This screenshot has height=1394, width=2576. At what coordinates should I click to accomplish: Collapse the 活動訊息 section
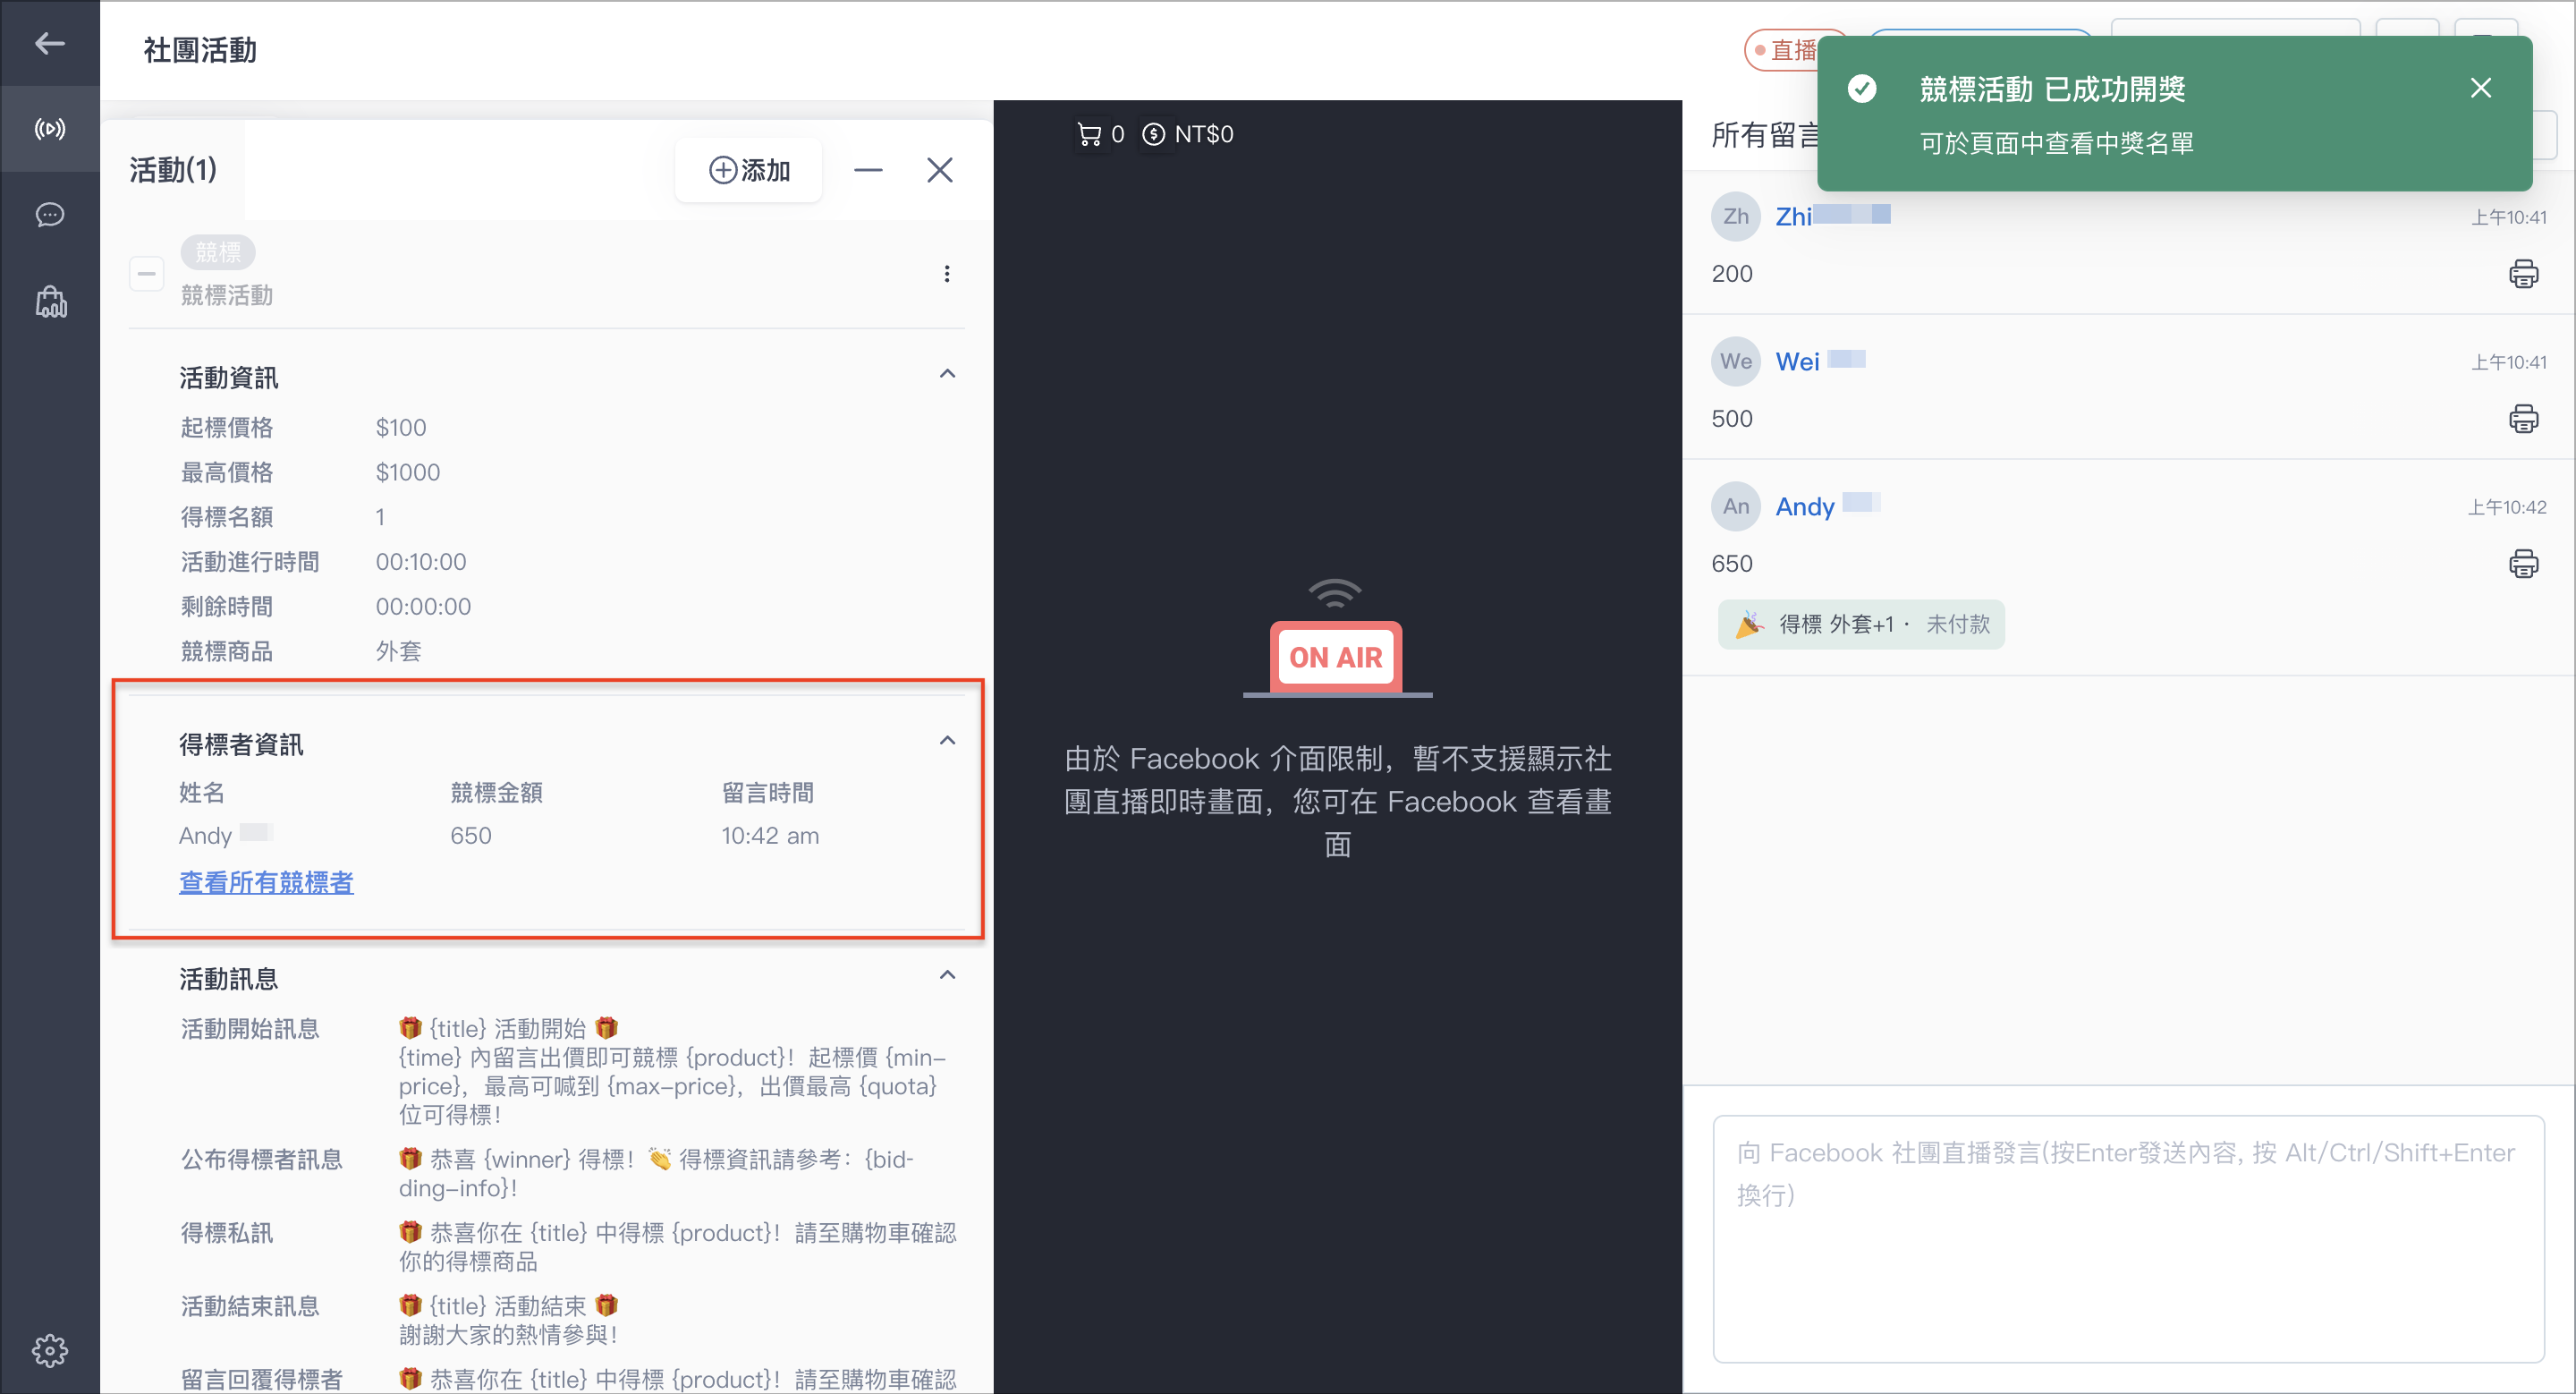click(947, 975)
